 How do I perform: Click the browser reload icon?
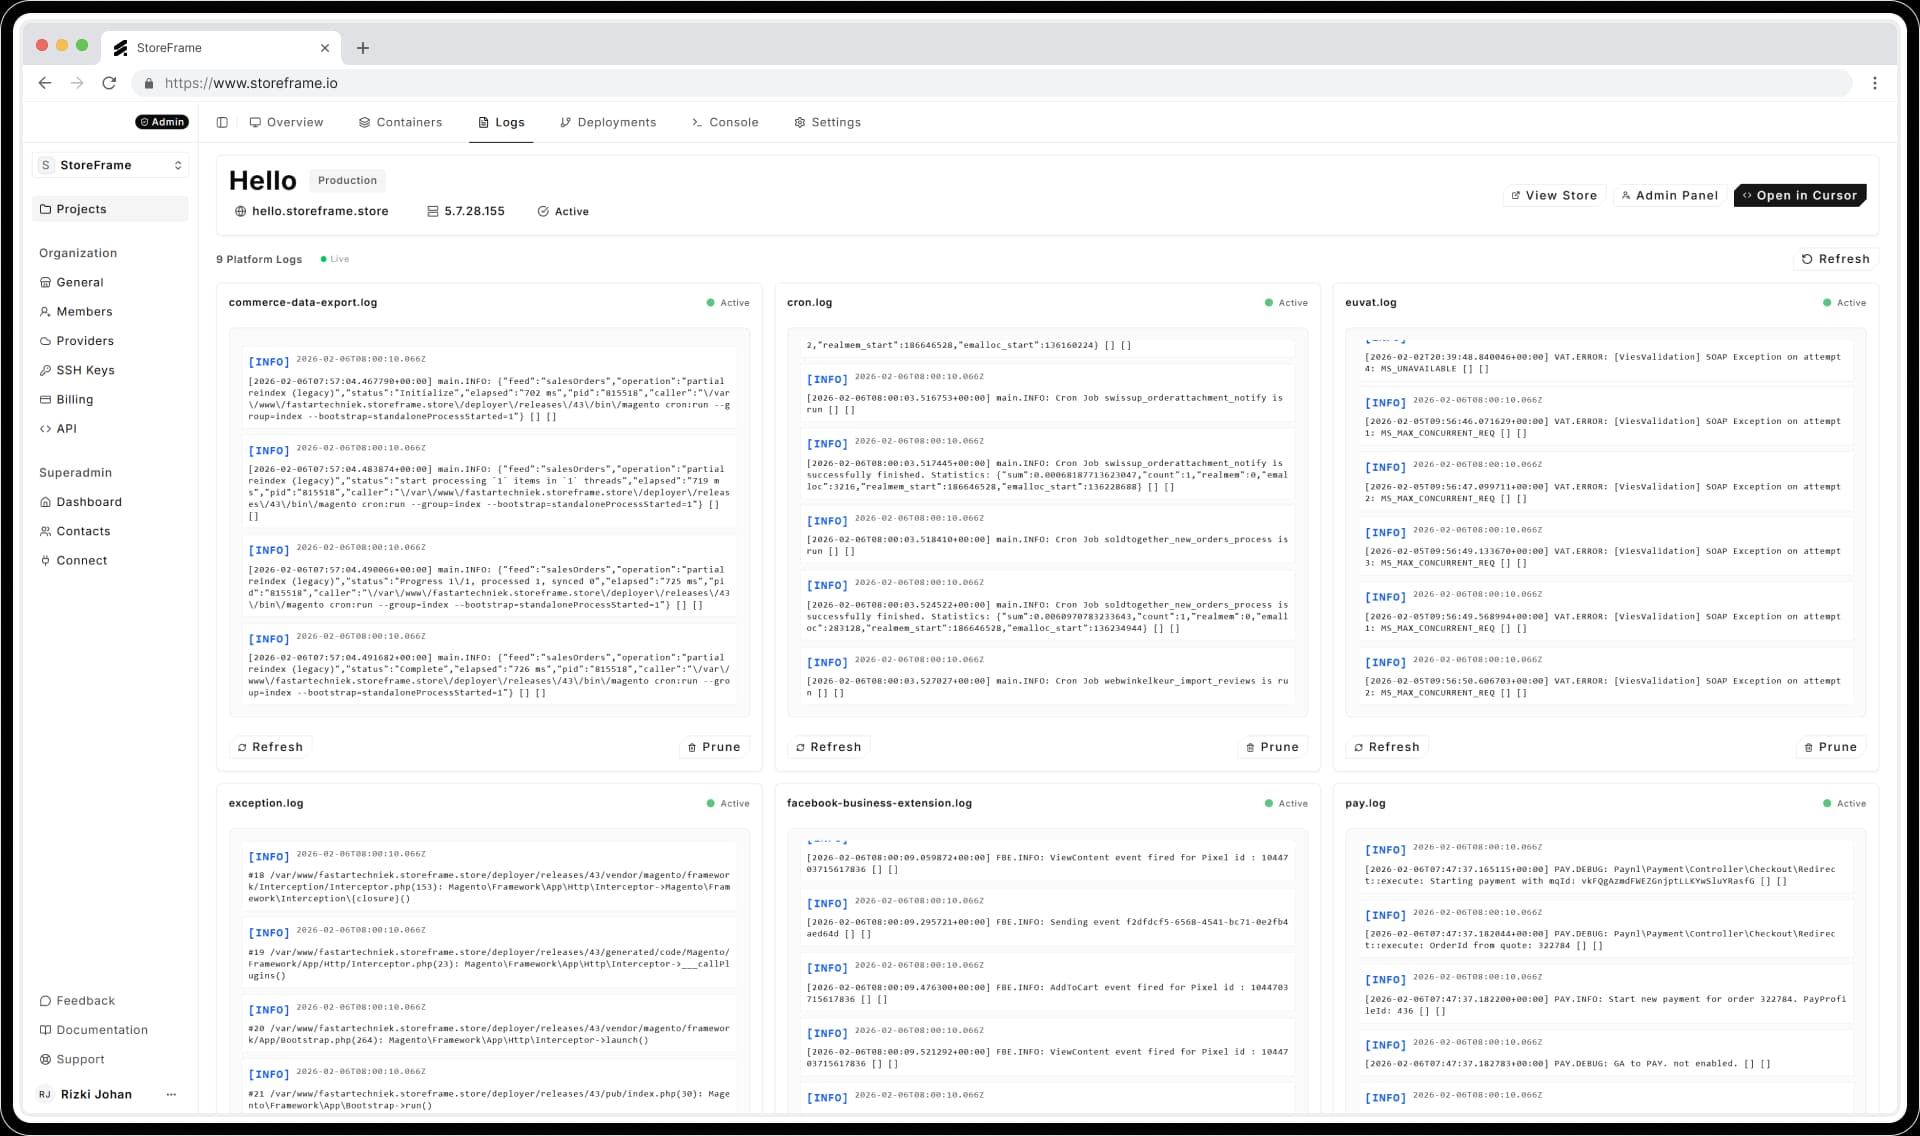(109, 83)
